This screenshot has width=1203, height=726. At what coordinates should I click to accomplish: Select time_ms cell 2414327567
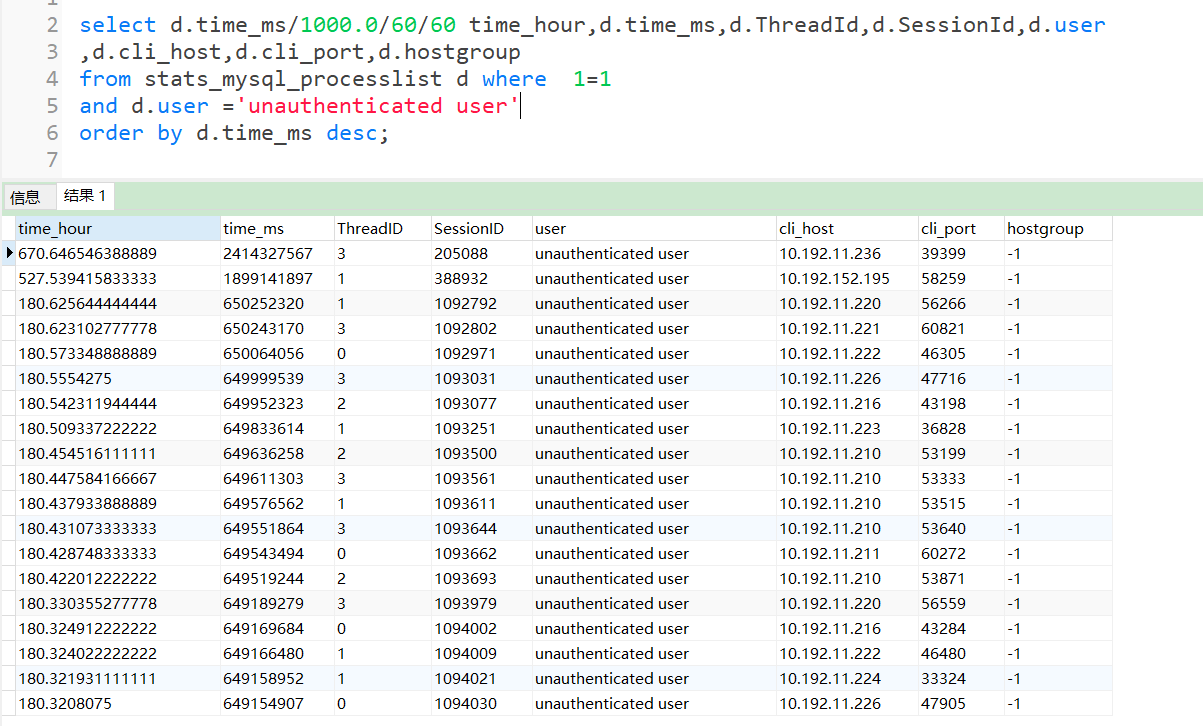pos(277,254)
